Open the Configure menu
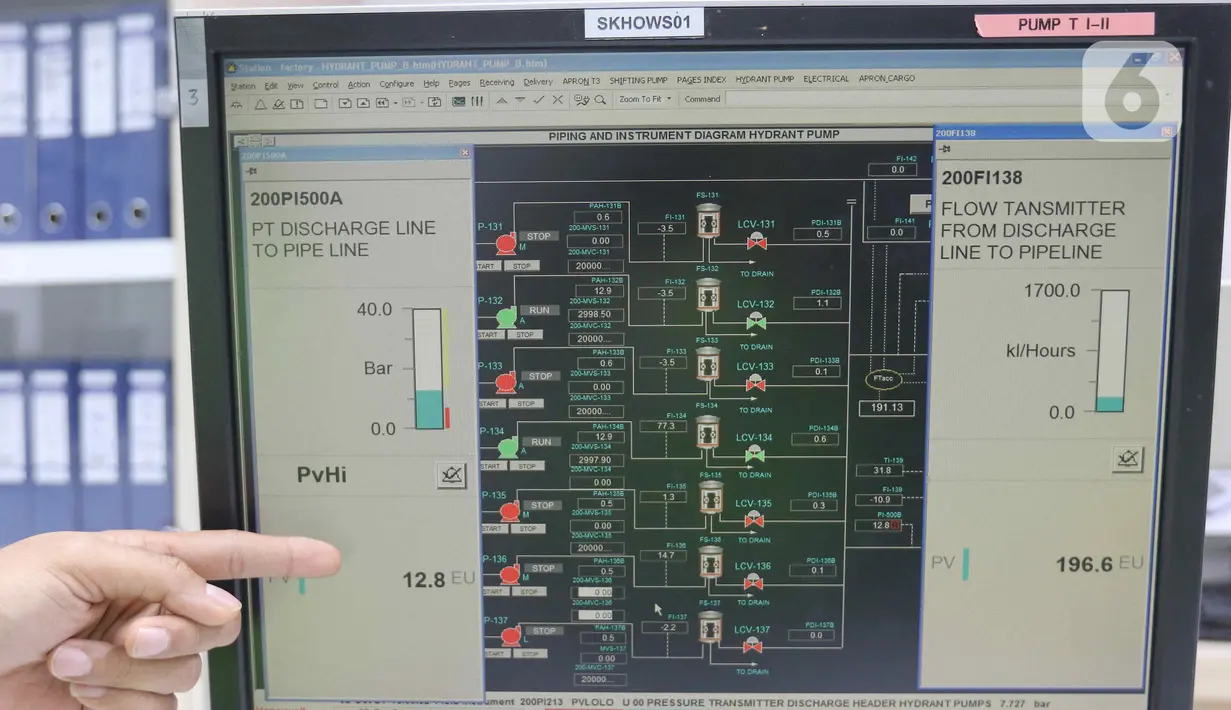 click(x=397, y=84)
